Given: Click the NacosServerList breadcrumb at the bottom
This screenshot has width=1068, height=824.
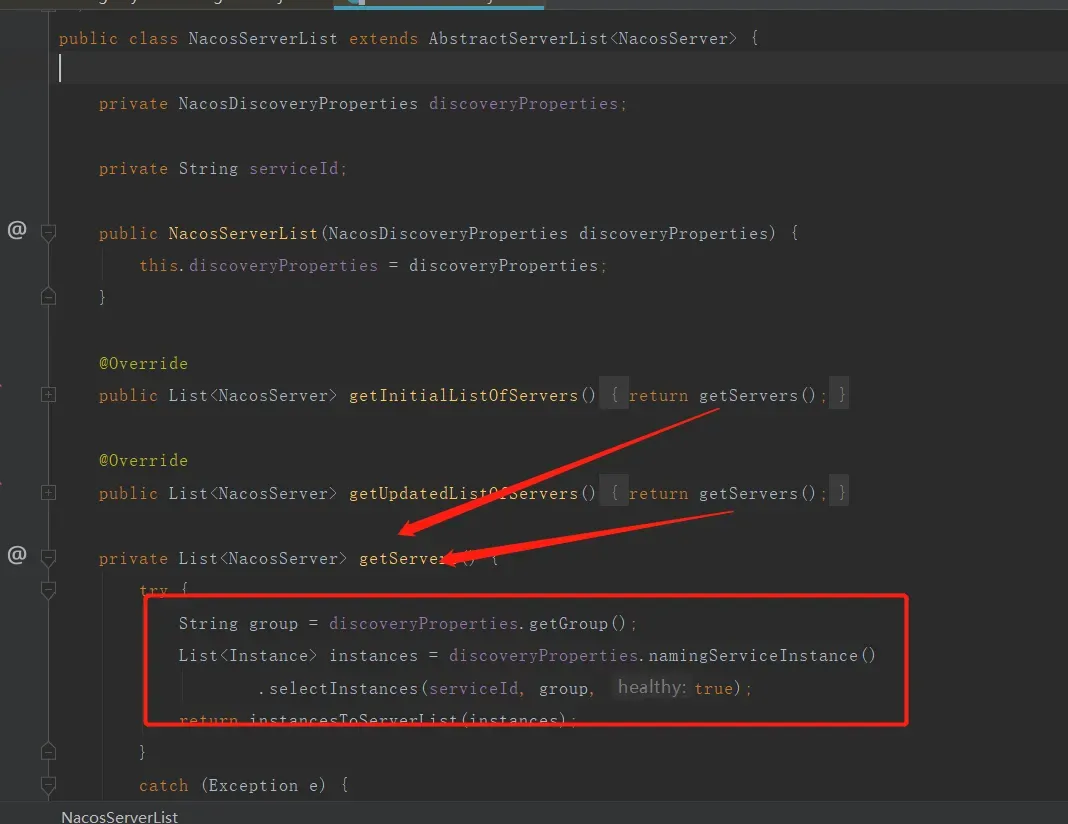Looking at the screenshot, I should pyautogui.click(x=119, y=817).
